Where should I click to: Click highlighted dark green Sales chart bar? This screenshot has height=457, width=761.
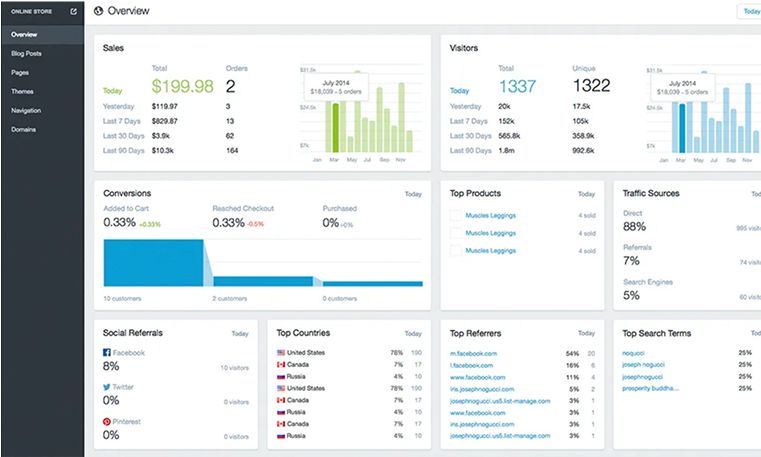point(335,128)
